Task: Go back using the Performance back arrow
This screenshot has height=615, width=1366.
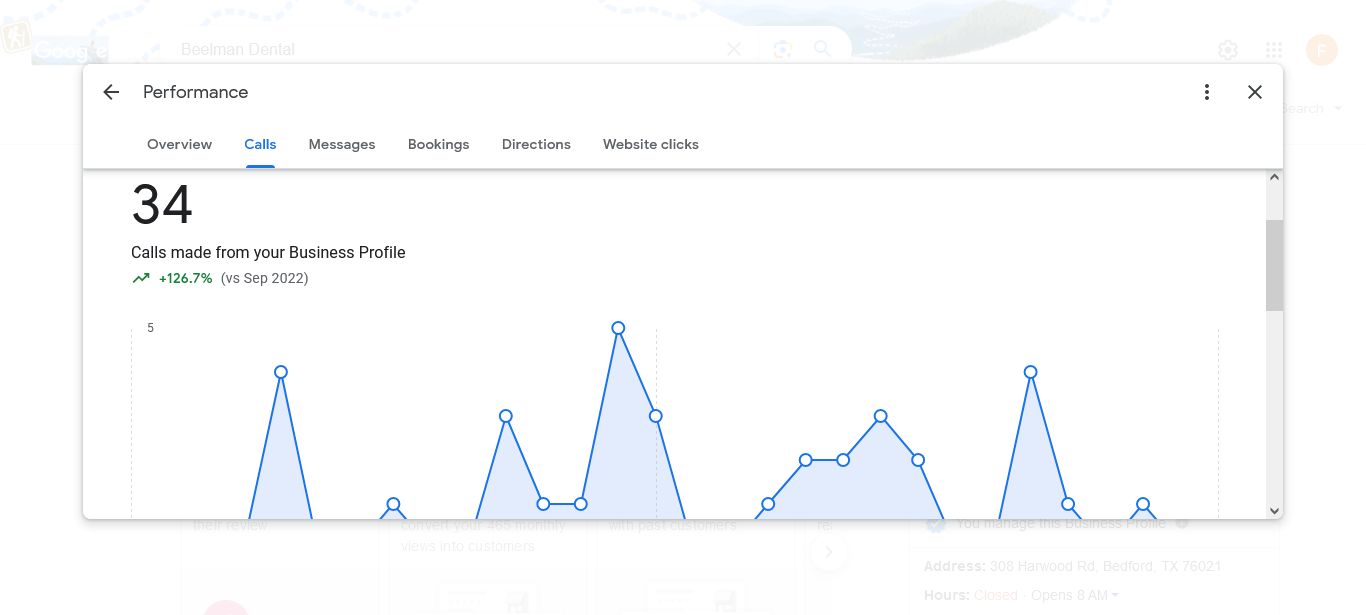Action: [111, 92]
